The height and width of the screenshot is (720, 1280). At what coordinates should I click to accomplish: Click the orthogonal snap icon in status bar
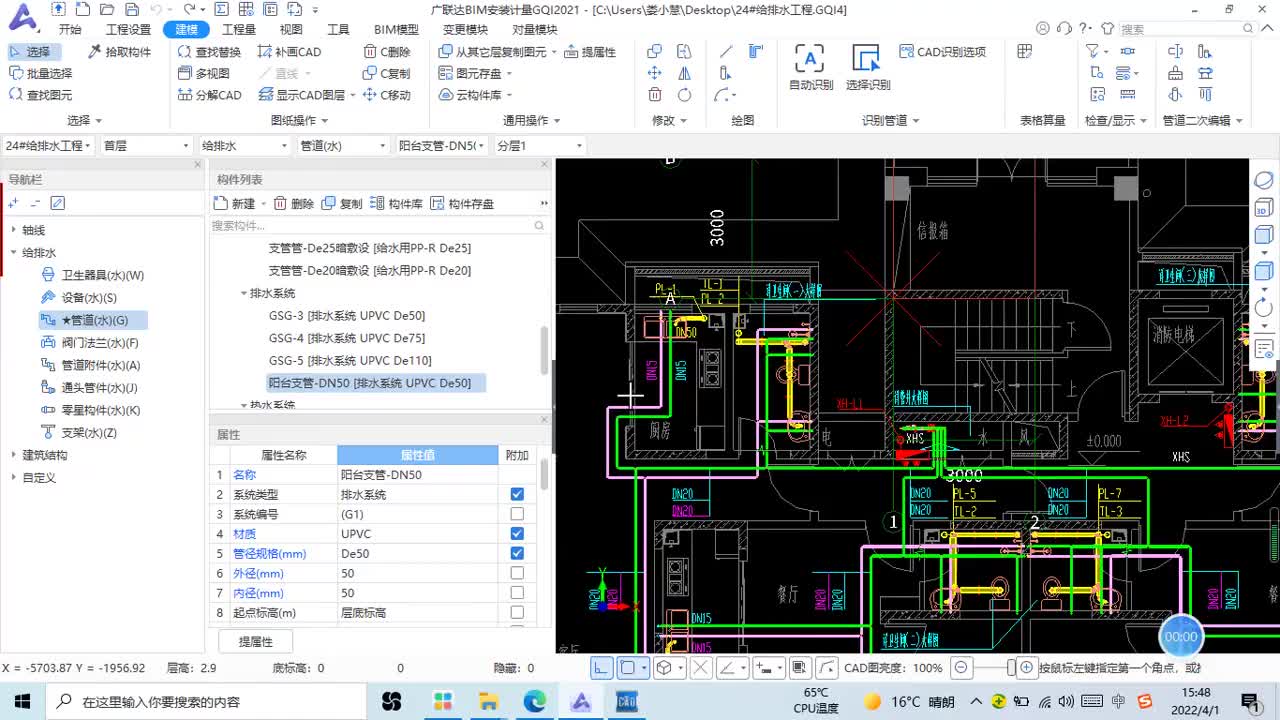click(601, 667)
